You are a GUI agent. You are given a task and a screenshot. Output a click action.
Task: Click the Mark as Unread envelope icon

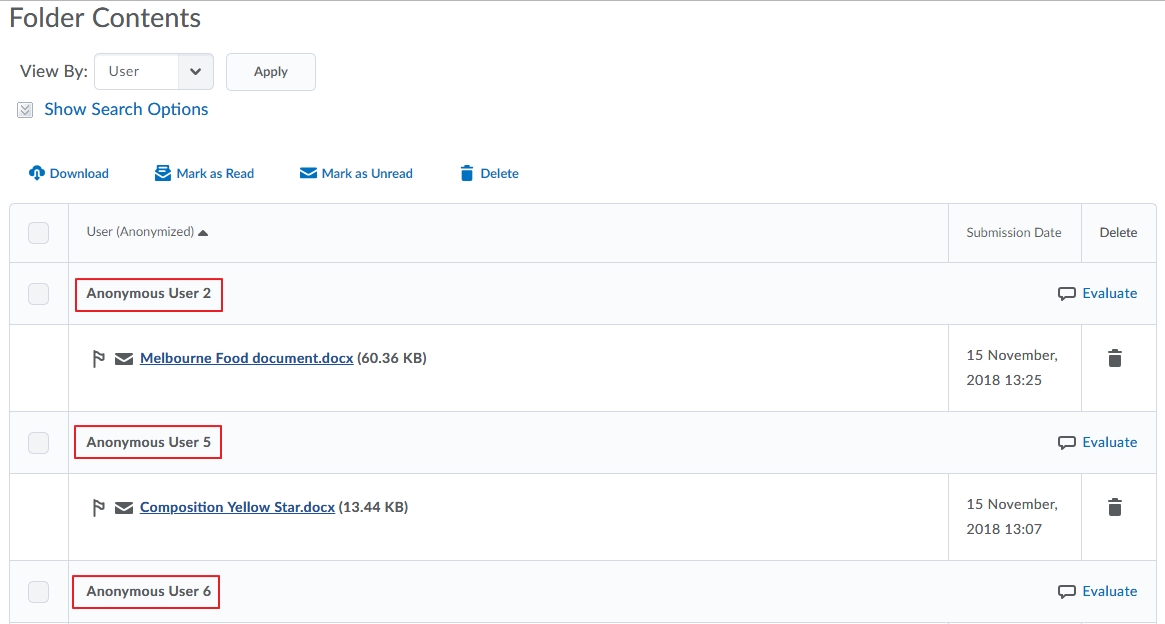click(x=308, y=173)
